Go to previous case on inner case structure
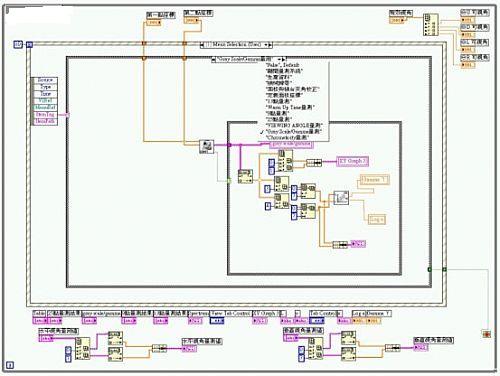 click(213, 59)
